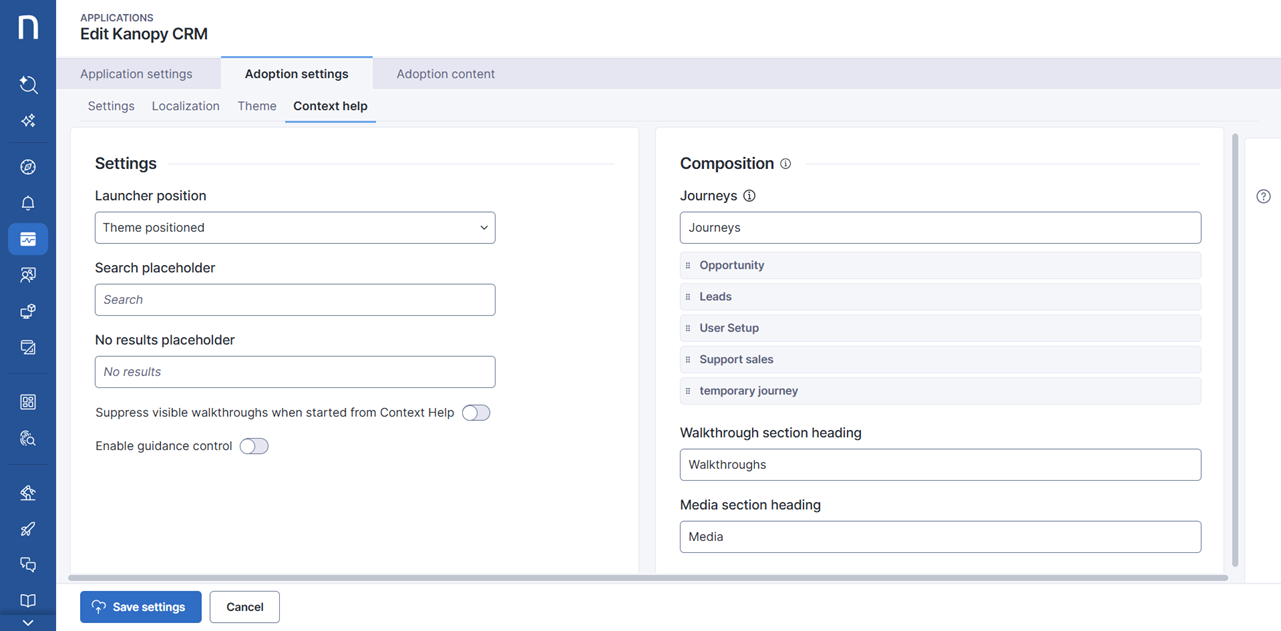This screenshot has height=631, width=1281.
Task: Click the rocket icon in the sidebar
Action: coord(28,529)
